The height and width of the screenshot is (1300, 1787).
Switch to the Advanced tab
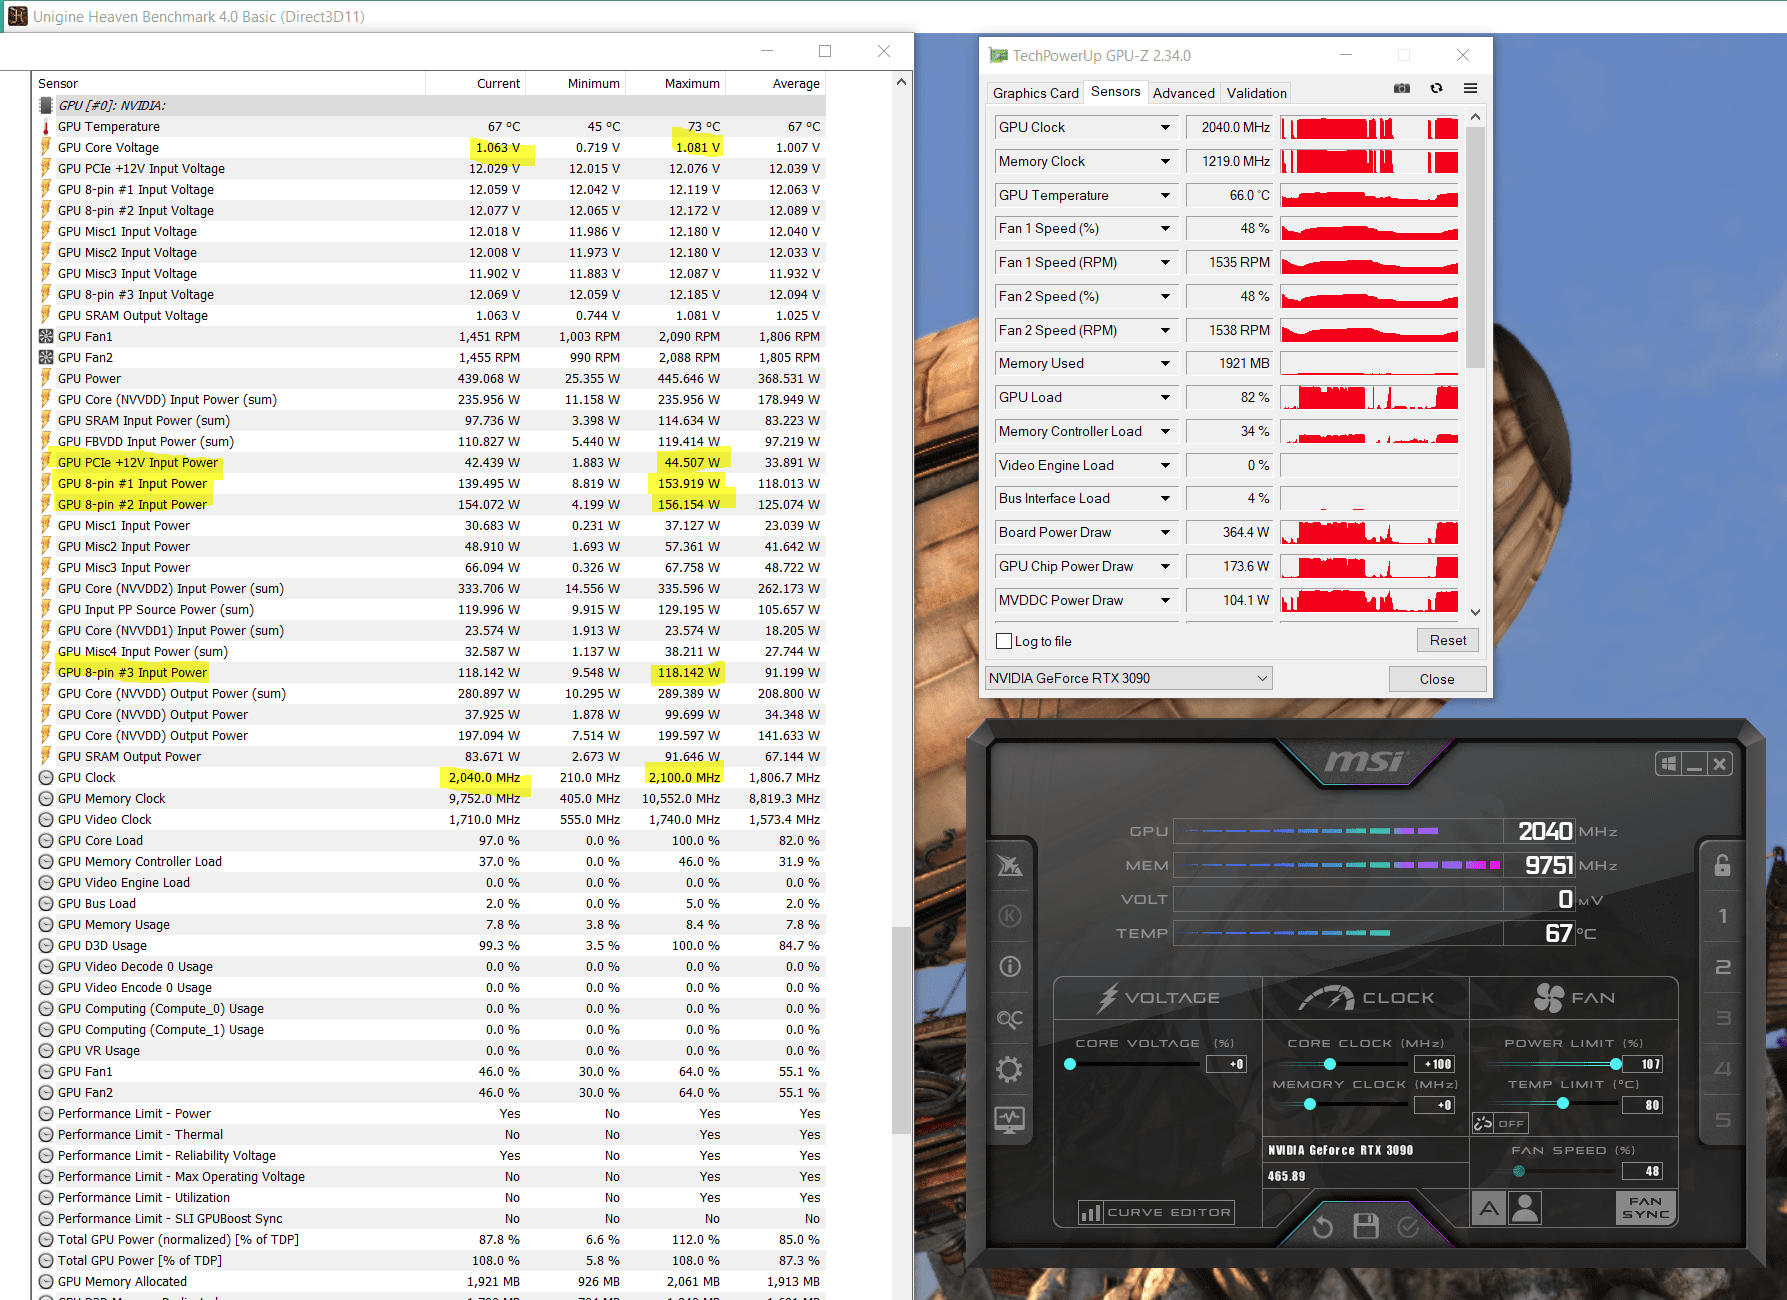[x=1183, y=93]
